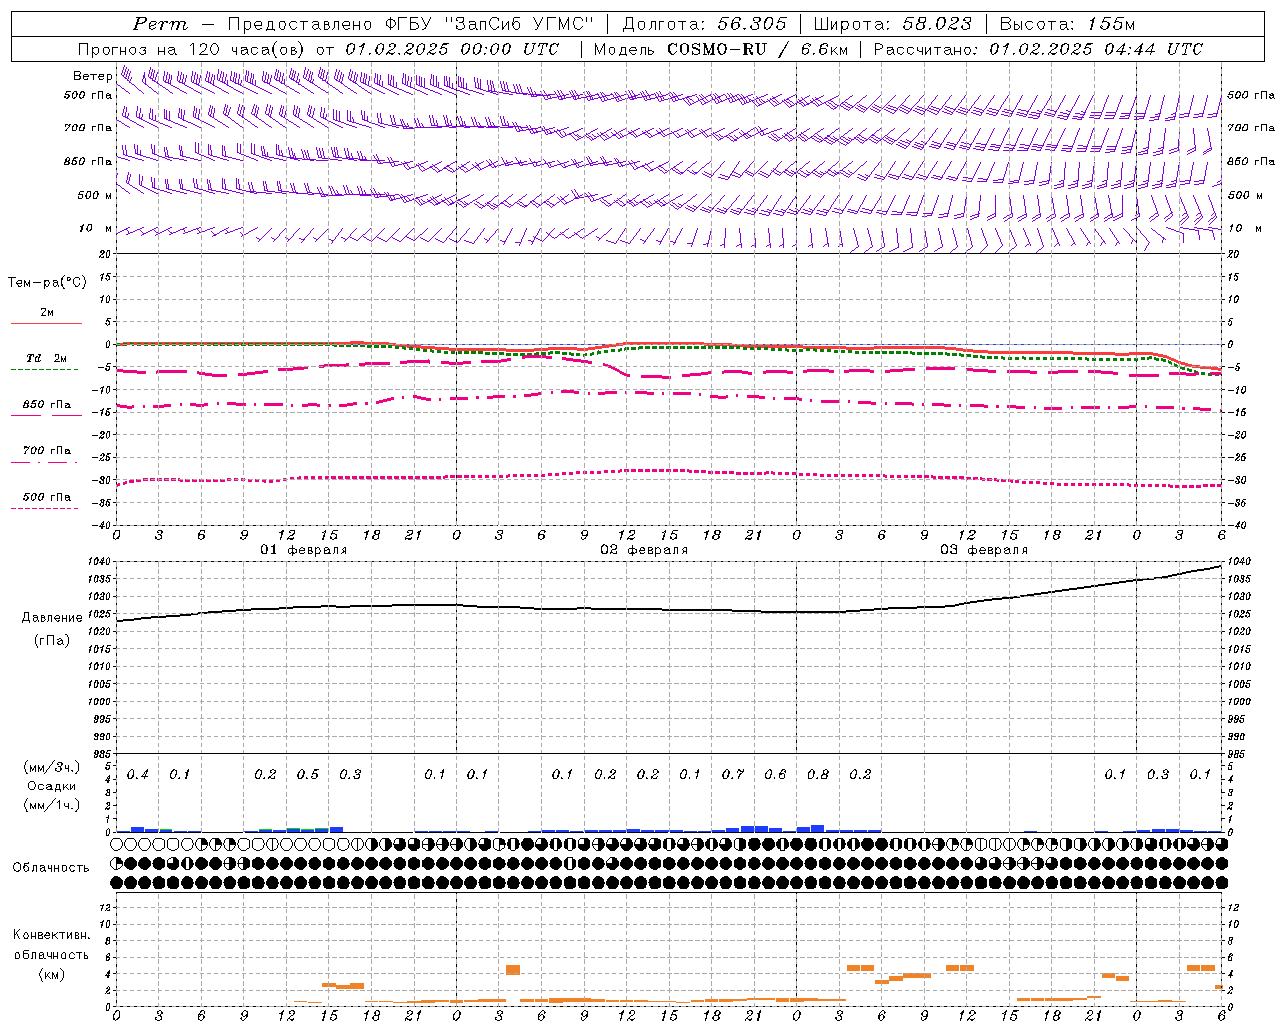The height and width of the screenshot is (1024, 1280).
Task: Click "Рассчитано: 01.02.2025 04:44 UTC" text
Action: coord(1038,49)
